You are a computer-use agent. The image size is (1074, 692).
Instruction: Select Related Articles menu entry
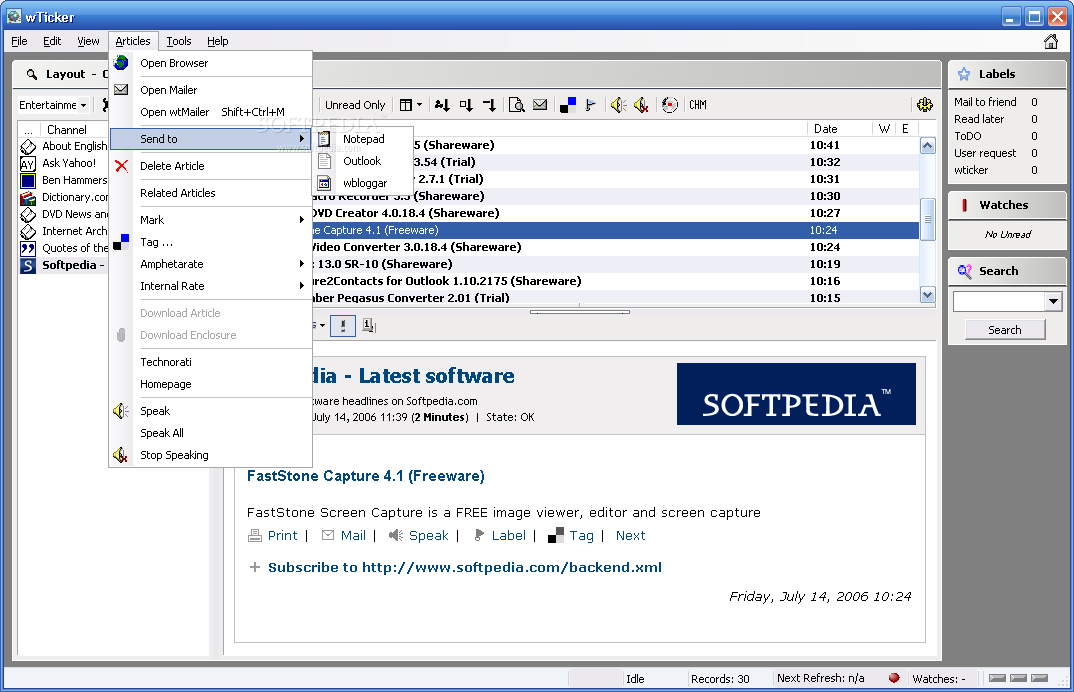point(210,193)
